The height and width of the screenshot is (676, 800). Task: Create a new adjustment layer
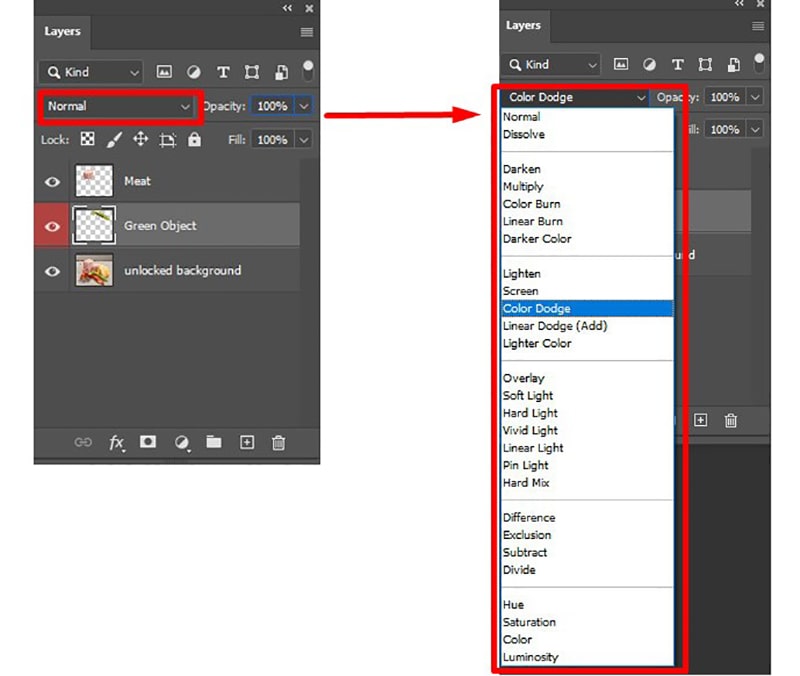tap(181, 442)
